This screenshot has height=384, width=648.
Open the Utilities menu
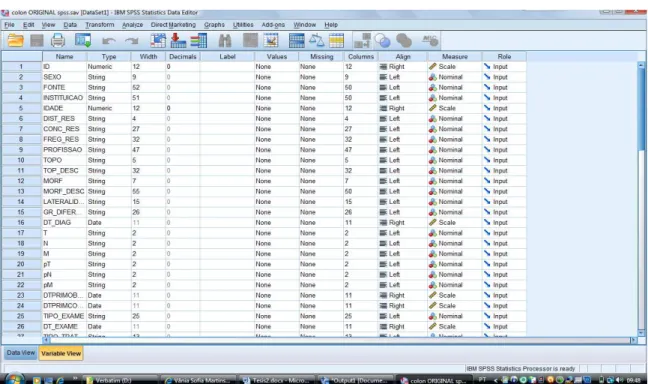(x=243, y=25)
